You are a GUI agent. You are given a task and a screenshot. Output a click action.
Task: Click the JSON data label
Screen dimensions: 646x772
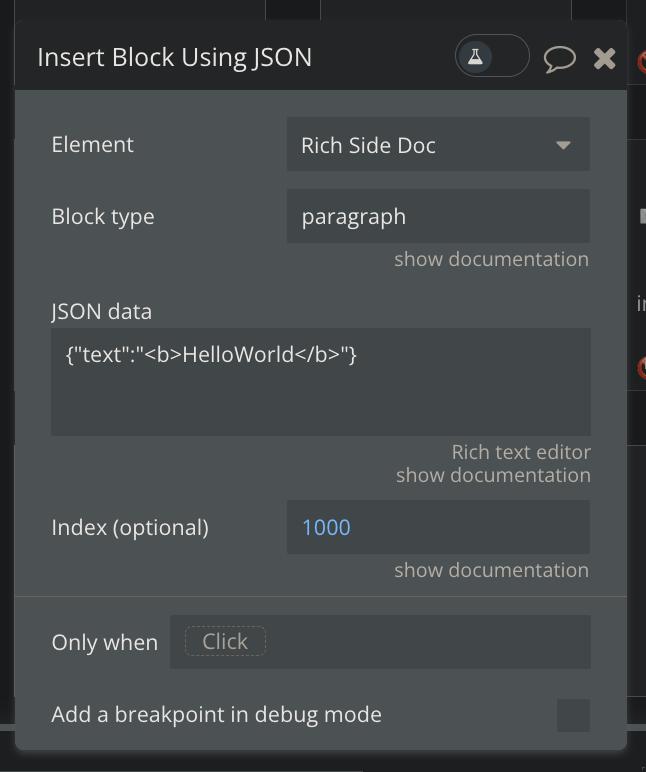point(102,311)
